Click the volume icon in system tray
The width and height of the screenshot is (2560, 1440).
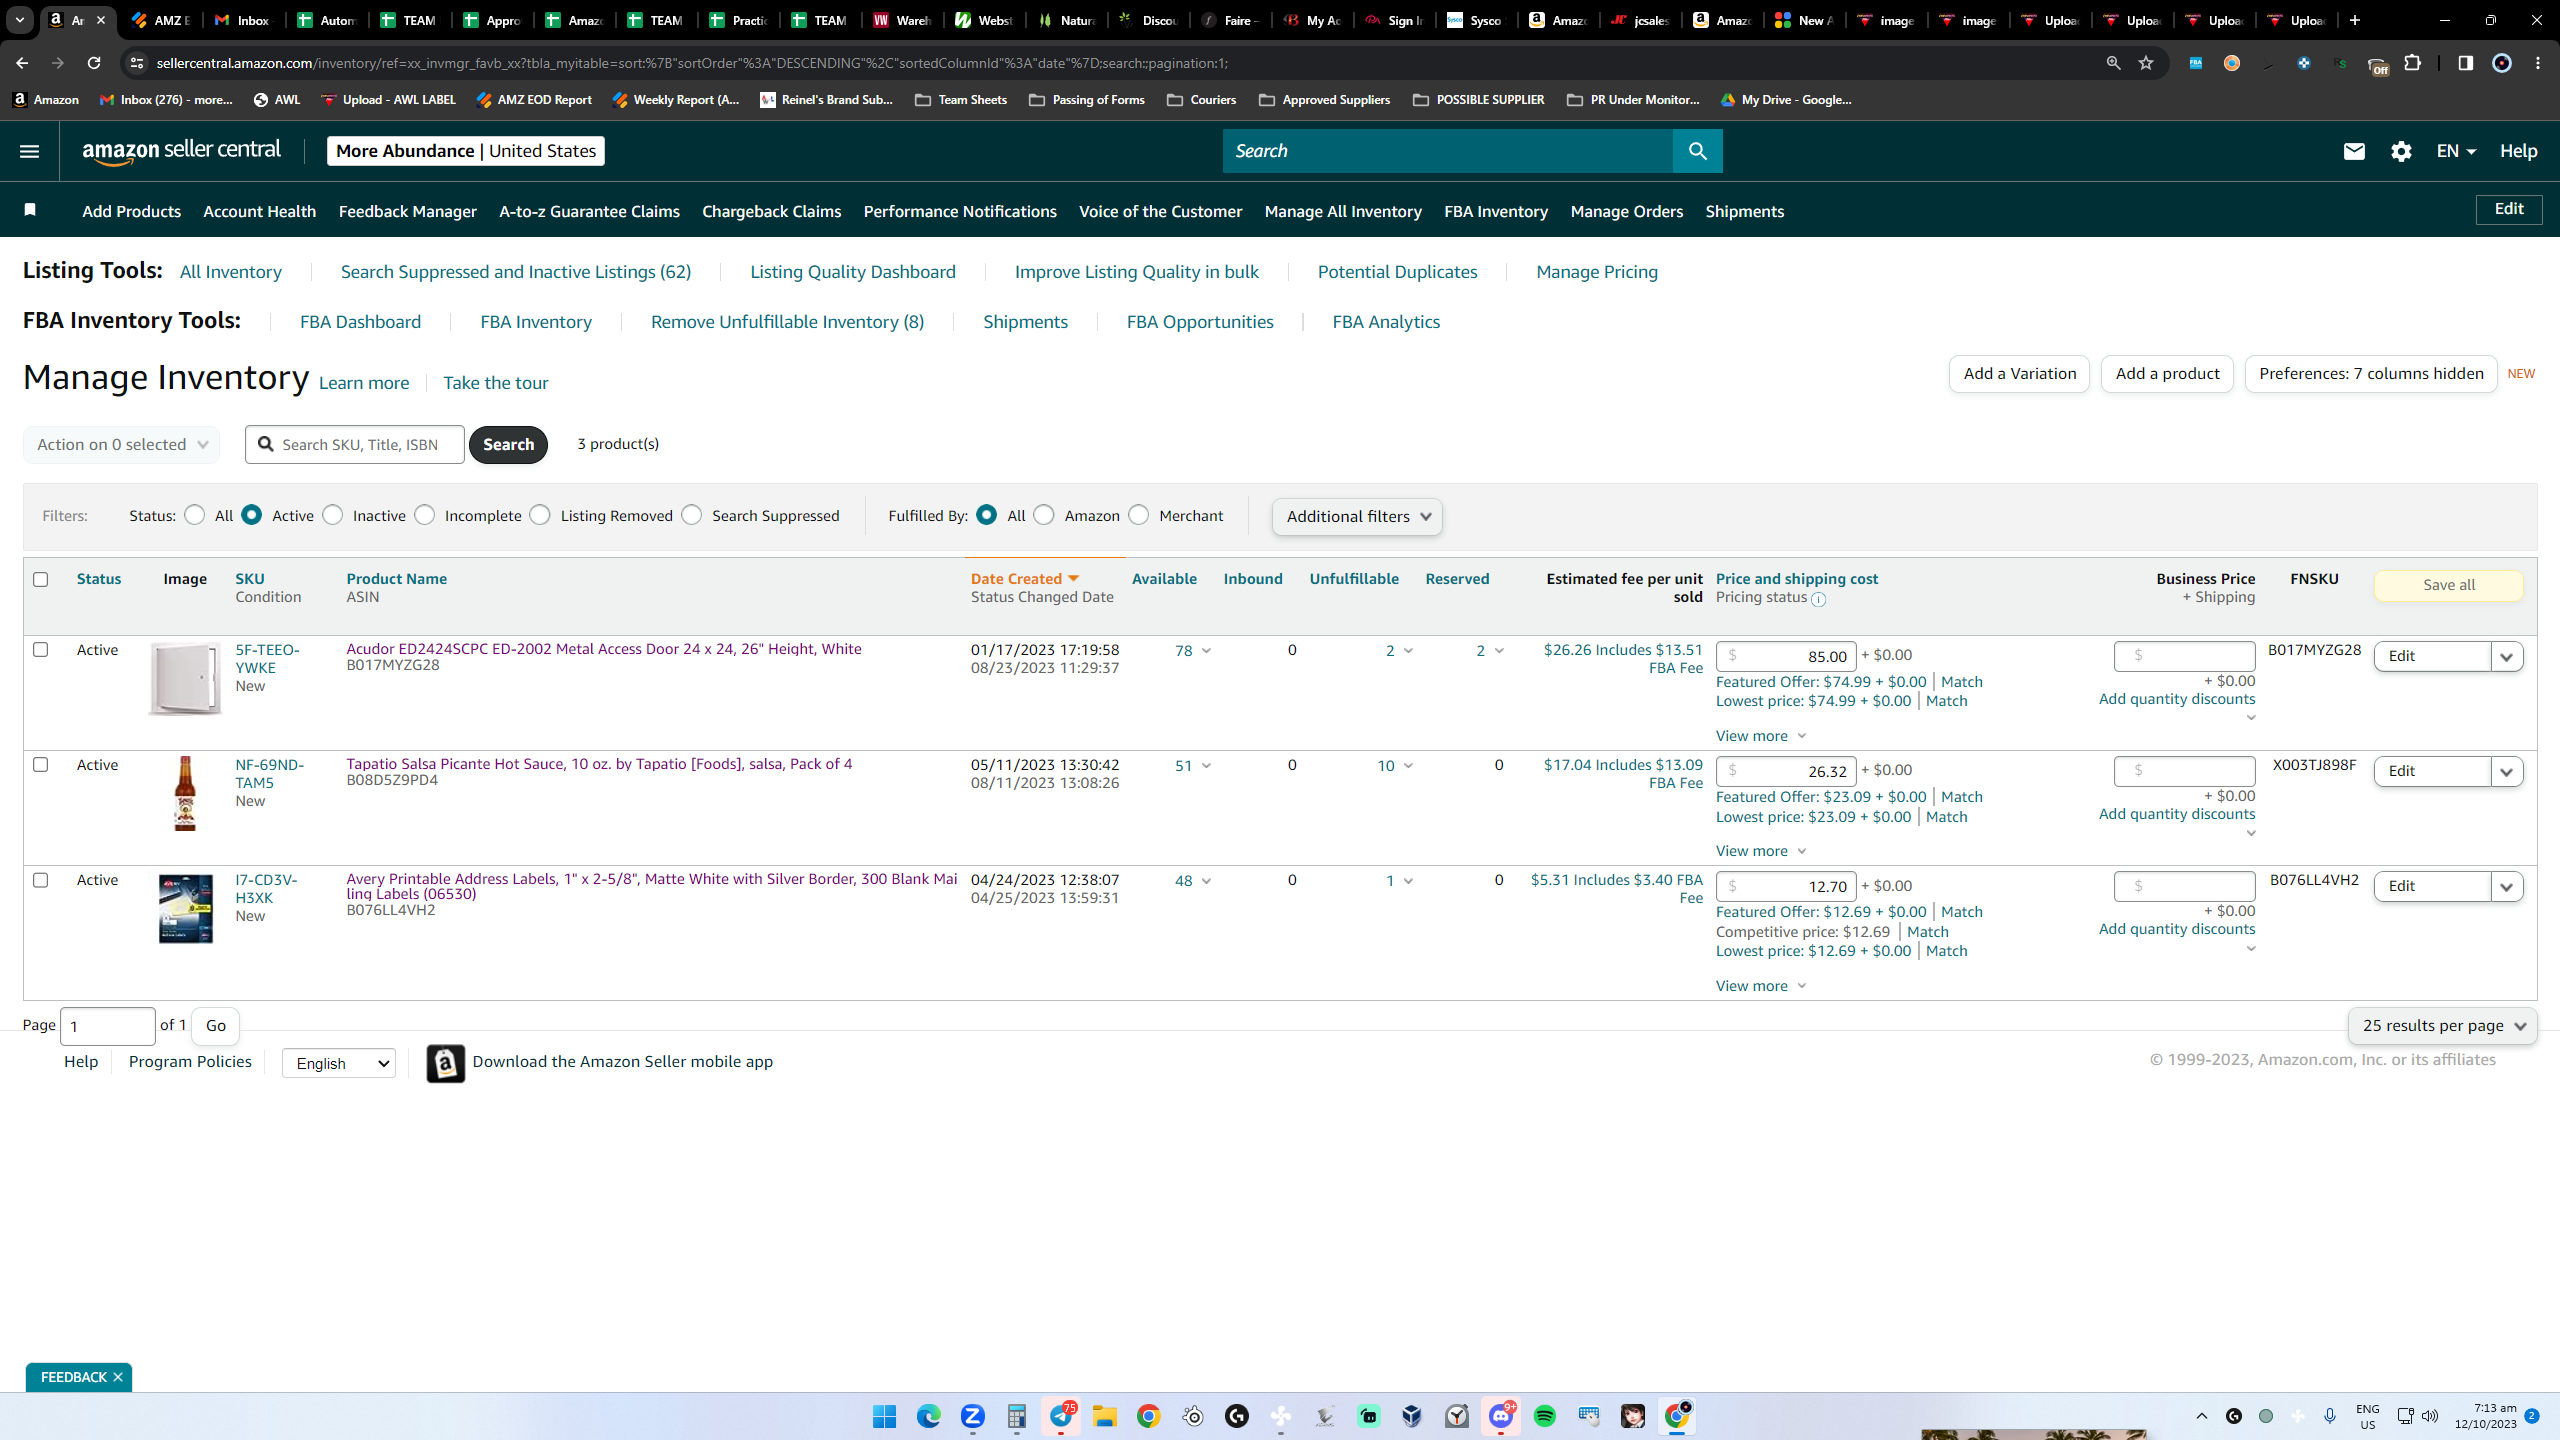pyautogui.click(x=2430, y=1416)
